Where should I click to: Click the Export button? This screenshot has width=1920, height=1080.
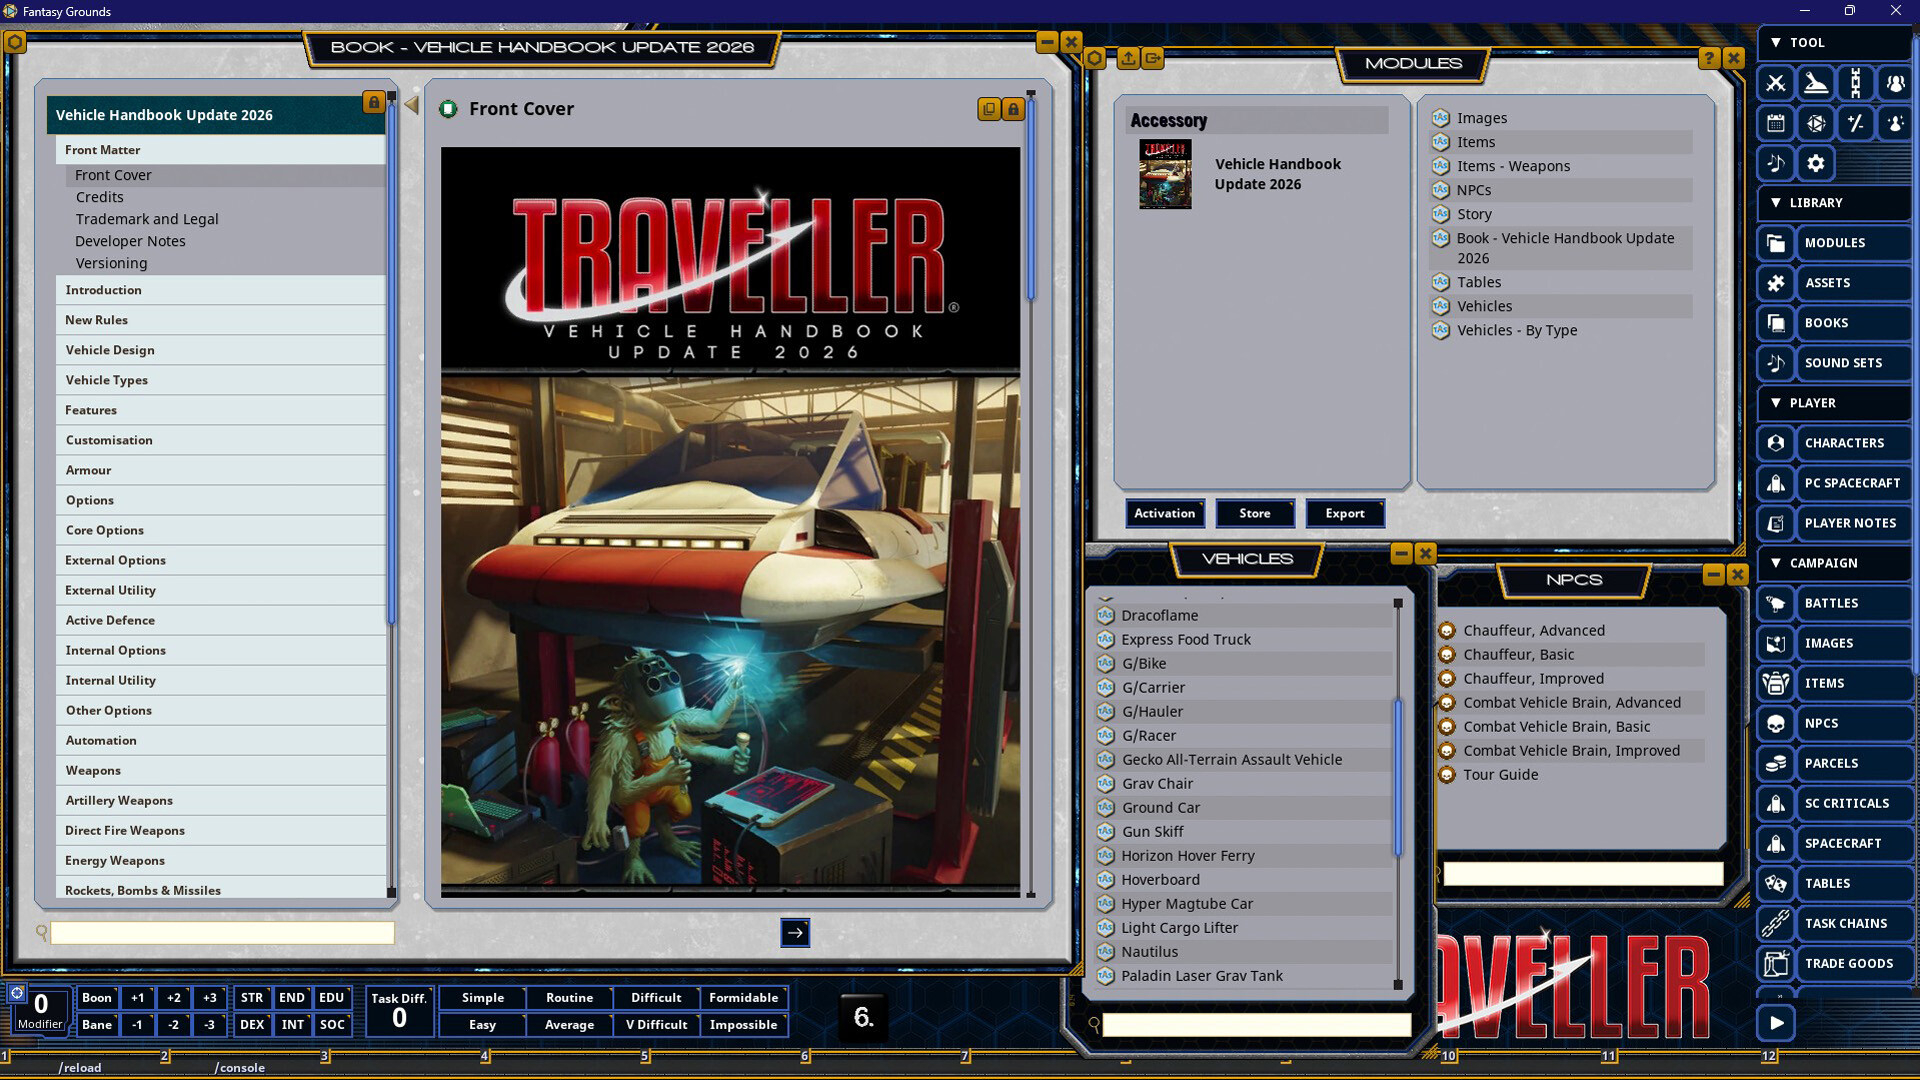[1345, 513]
